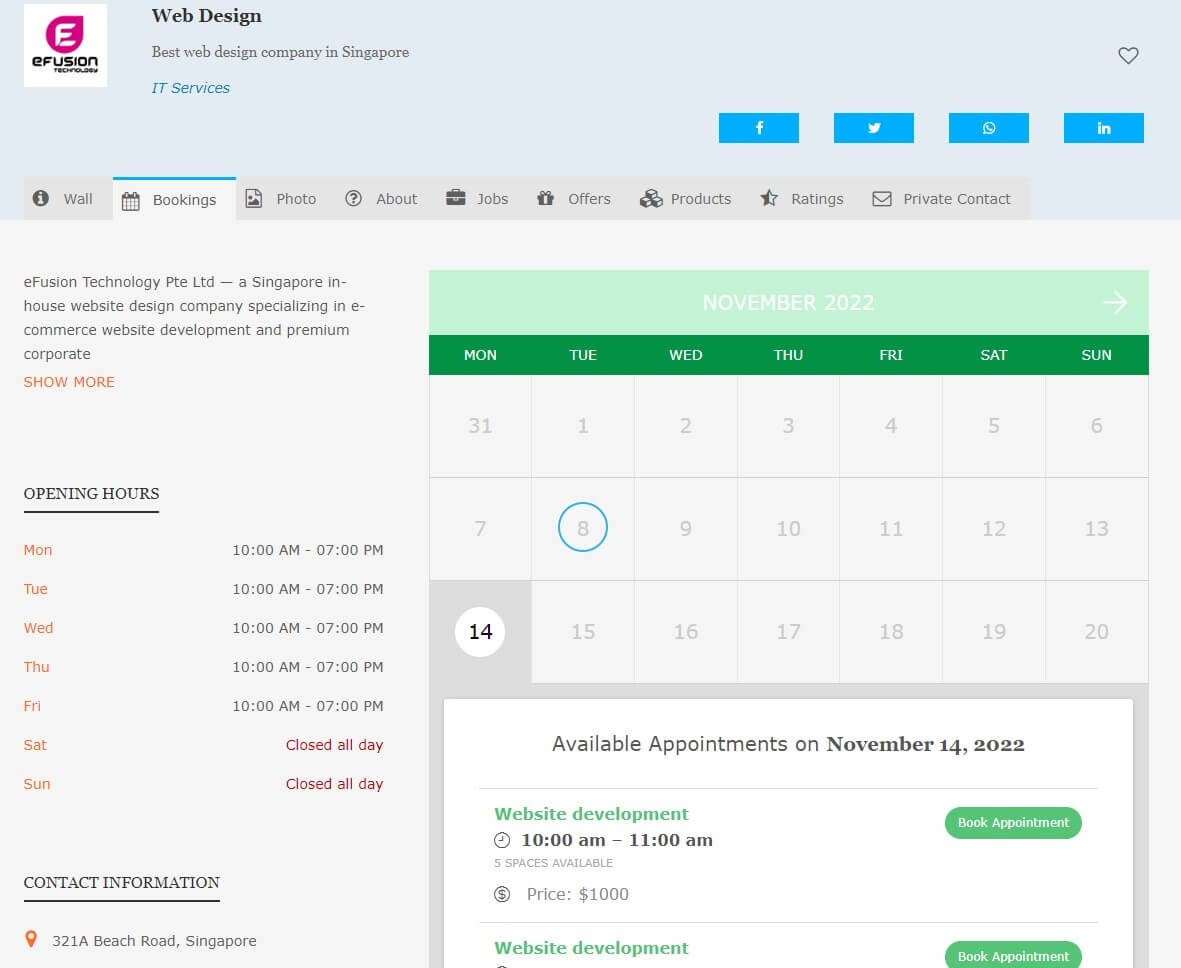The height and width of the screenshot is (968, 1181).
Task: Click the Jobs briefcase icon
Action: coord(456,198)
